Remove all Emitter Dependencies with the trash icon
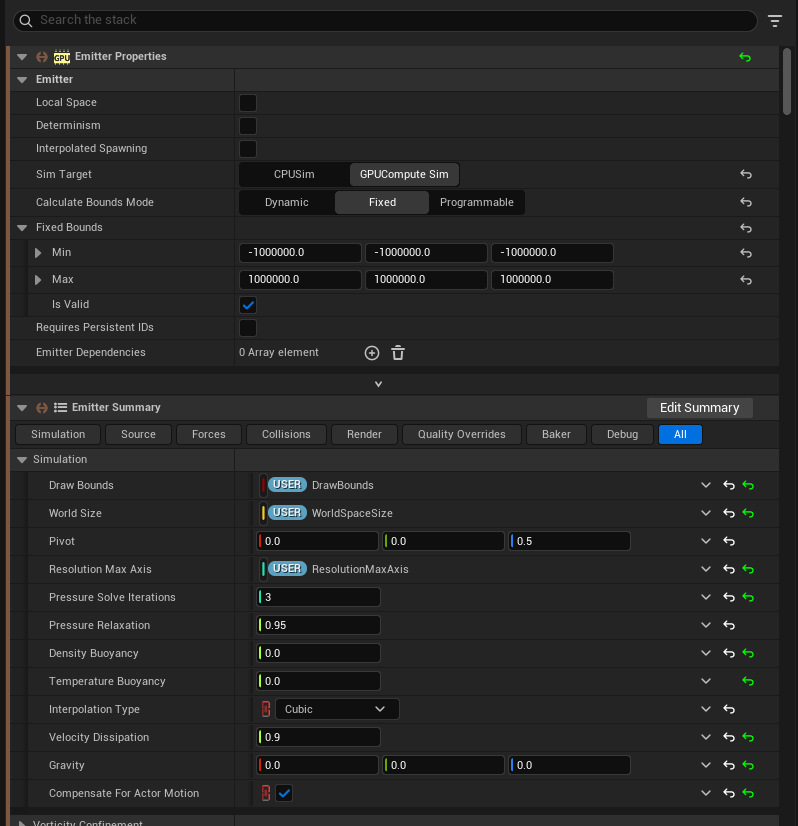798x826 pixels. pyautogui.click(x=398, y=353)
